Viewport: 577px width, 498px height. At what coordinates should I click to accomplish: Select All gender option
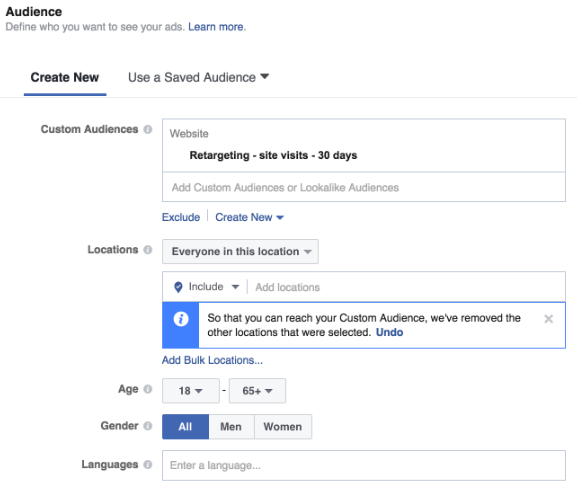(185, 427)
